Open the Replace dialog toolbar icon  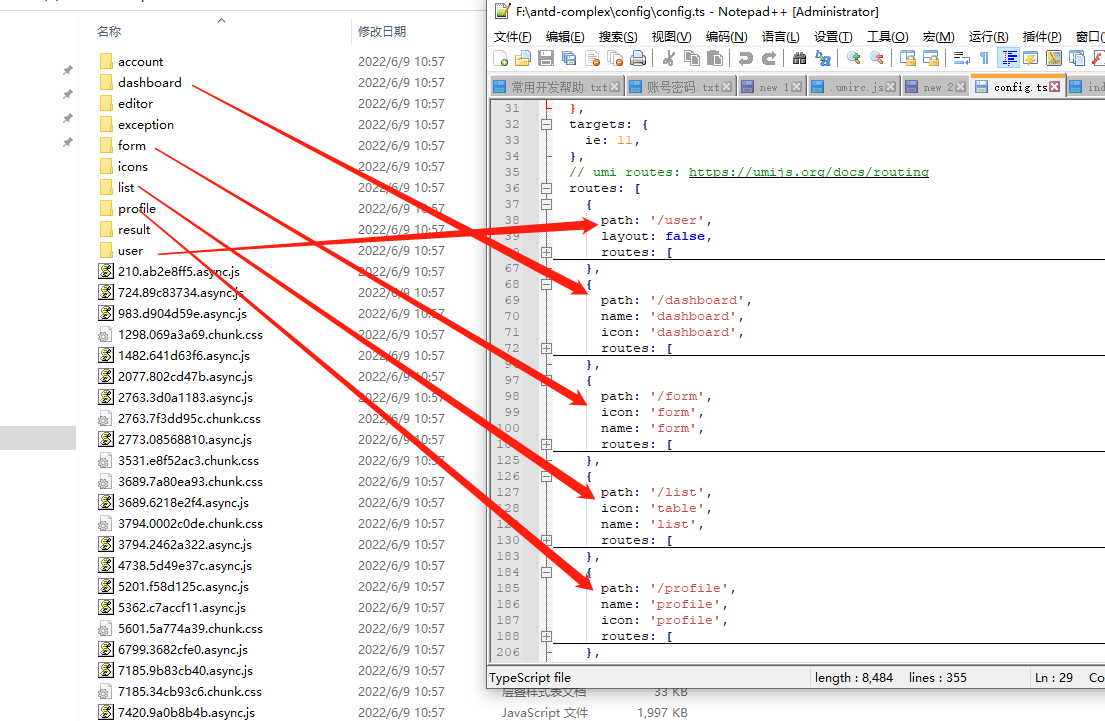(822, 58)
